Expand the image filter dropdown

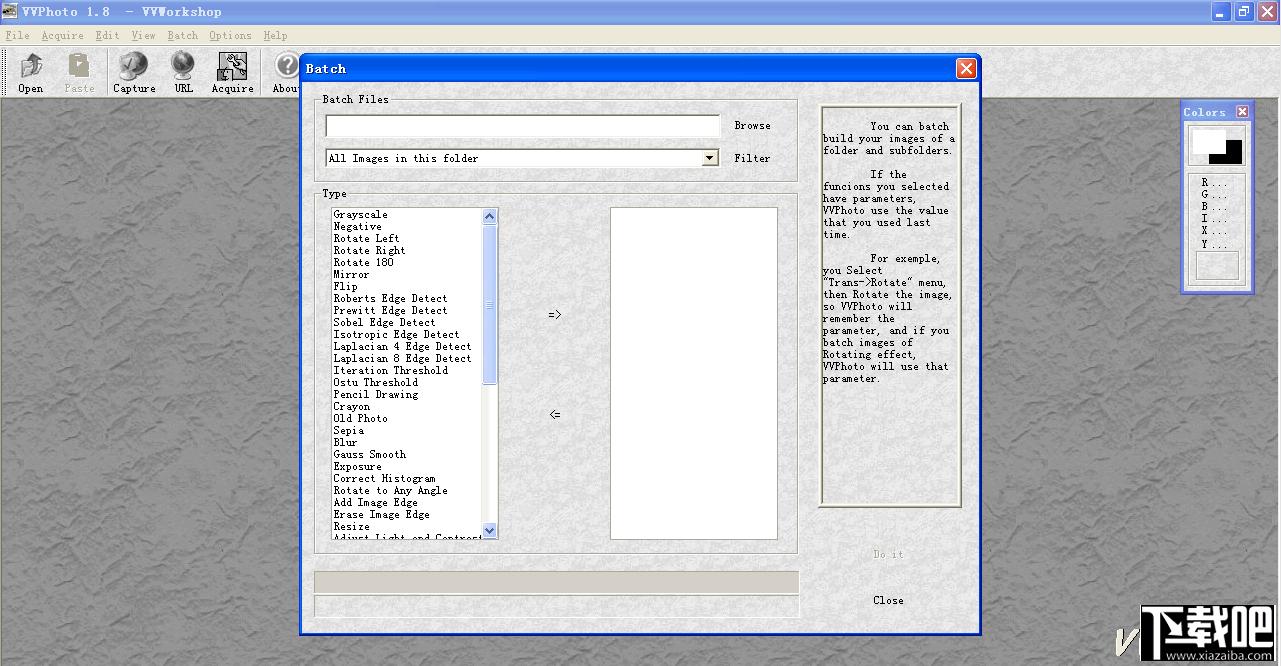[x=709, y=158]
